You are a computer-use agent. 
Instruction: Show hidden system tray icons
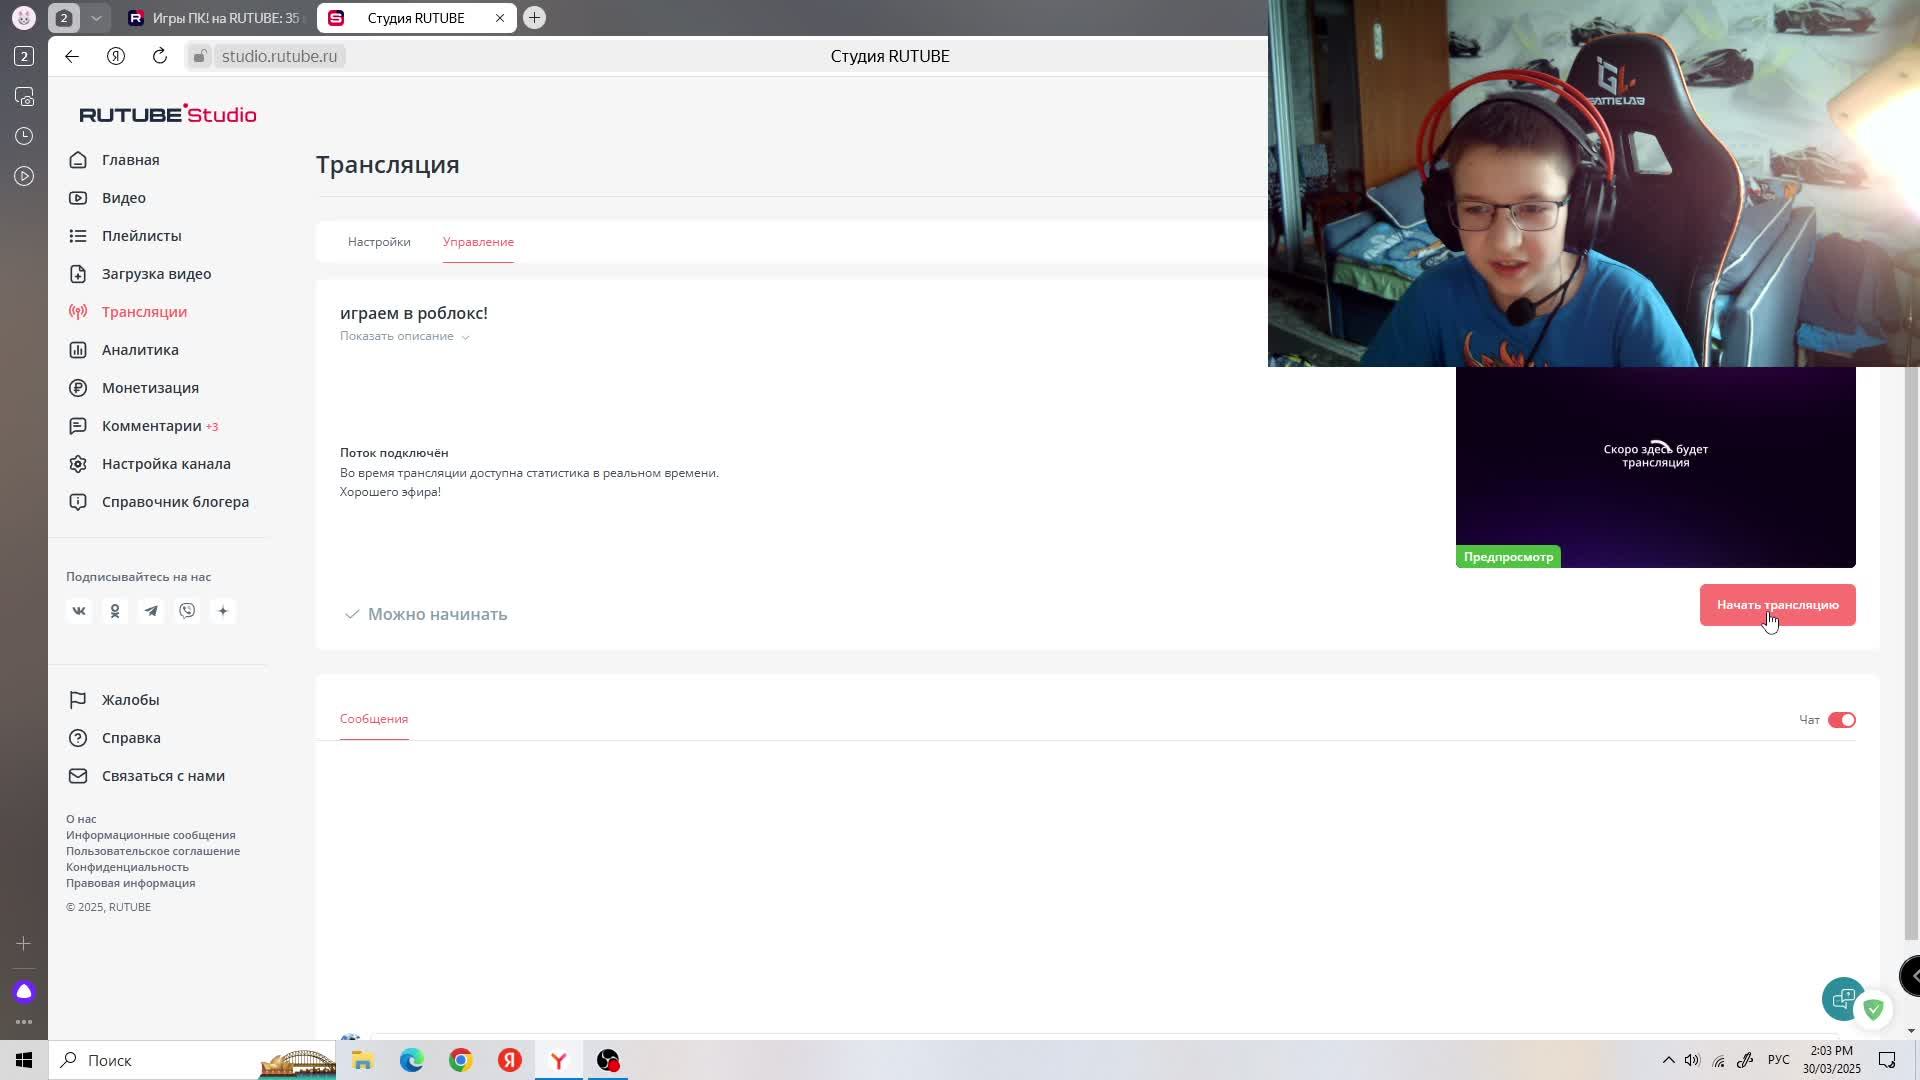click(x=1668, y=1060)
